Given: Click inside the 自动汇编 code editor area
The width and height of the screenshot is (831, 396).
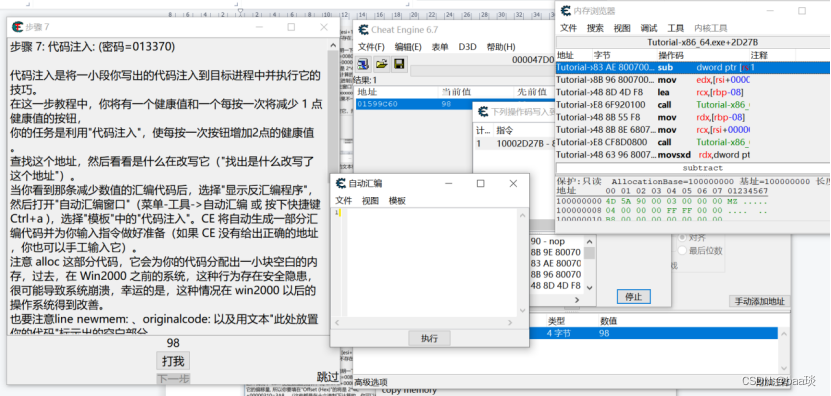Looking at the screenshot, I should point(431,262).
